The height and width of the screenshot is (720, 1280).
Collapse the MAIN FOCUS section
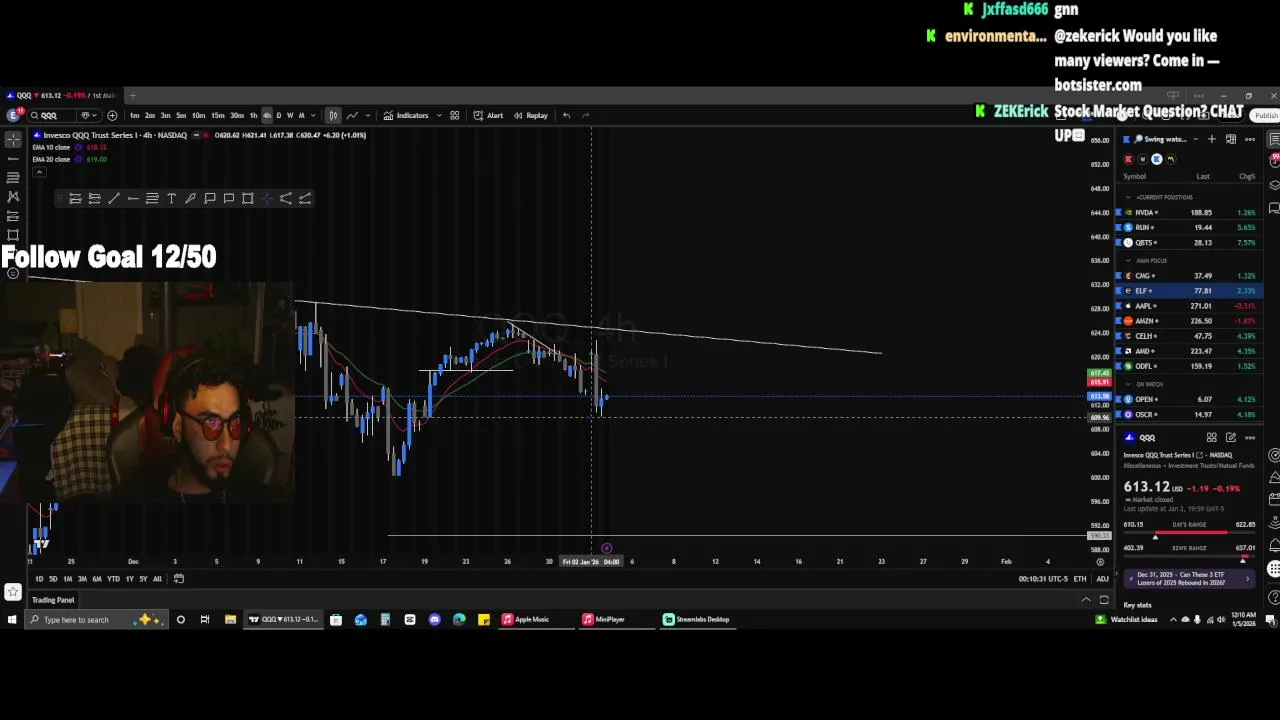(1129, 260)
